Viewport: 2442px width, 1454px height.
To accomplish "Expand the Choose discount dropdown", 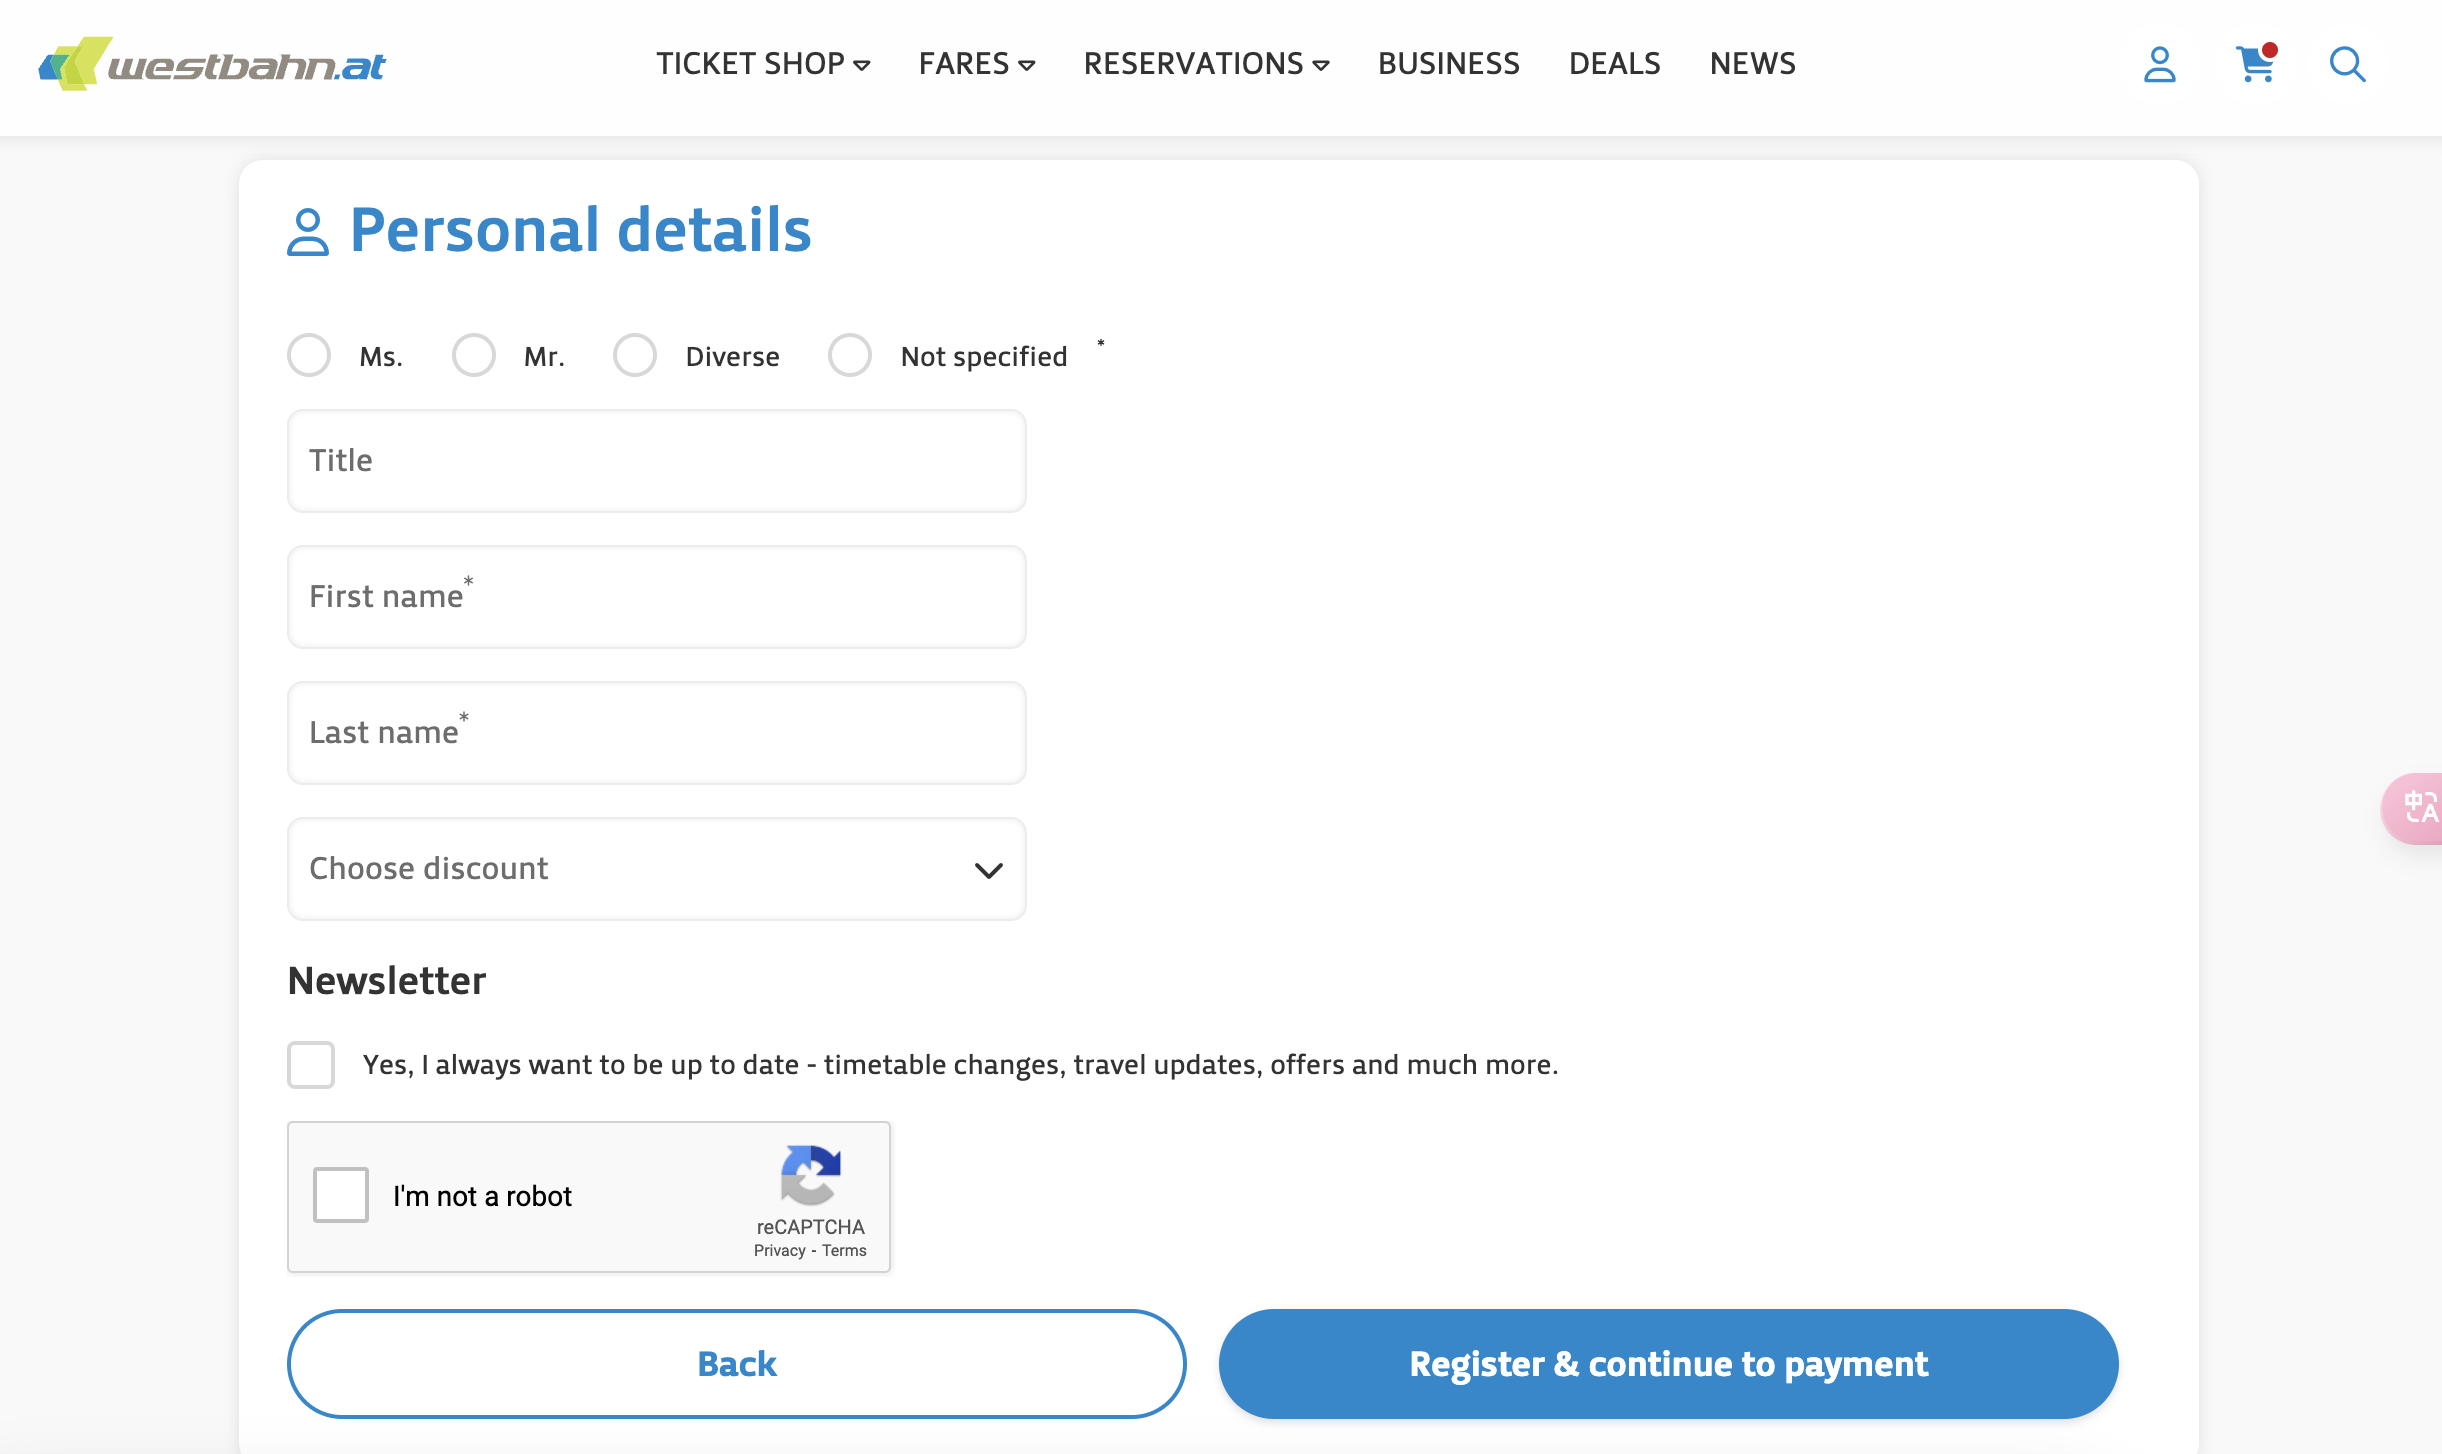I will click(x=657, y=869).
